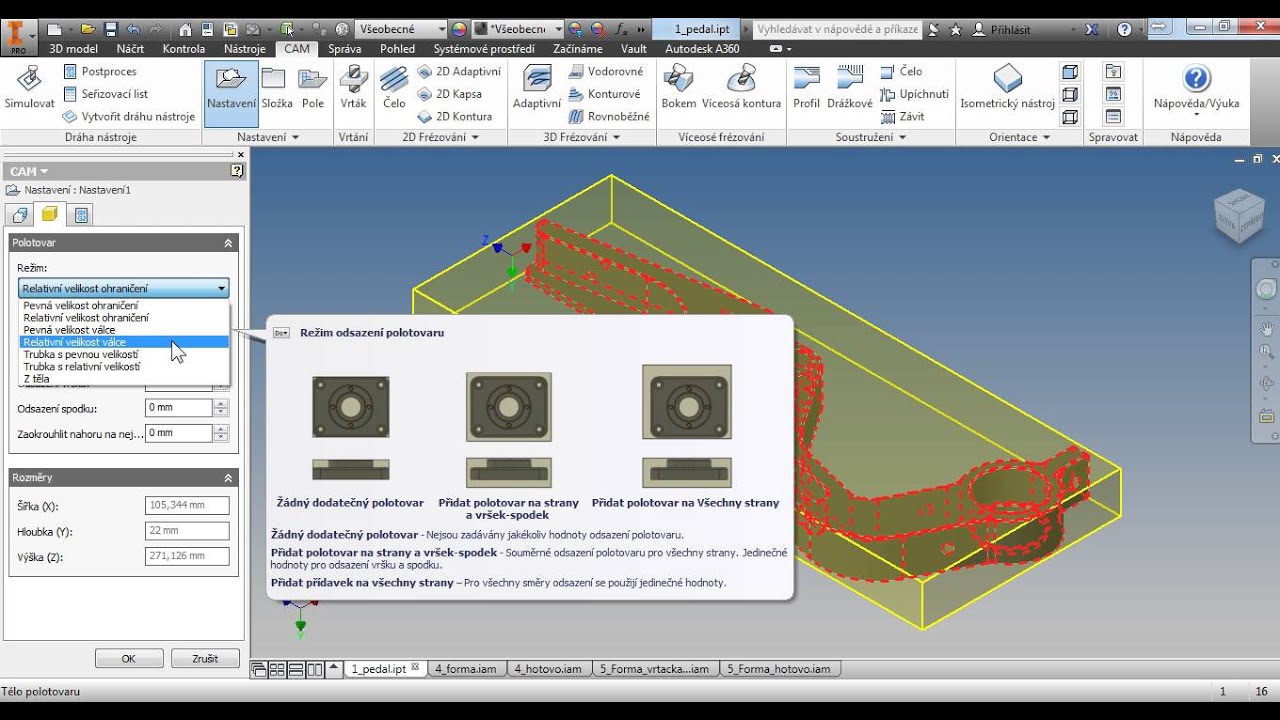Click the Zrušit button
1280x720 pixels.
[x=206, y=659]
